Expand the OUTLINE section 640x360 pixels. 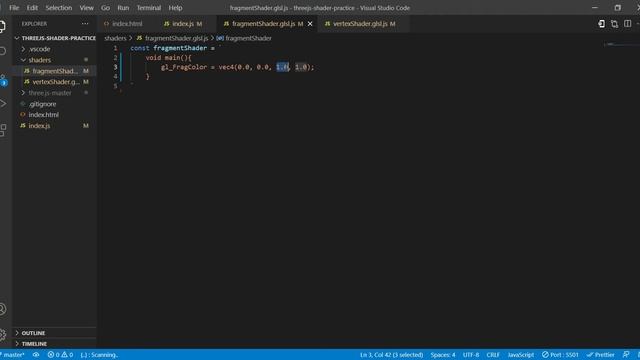click(x=55, y=333)
